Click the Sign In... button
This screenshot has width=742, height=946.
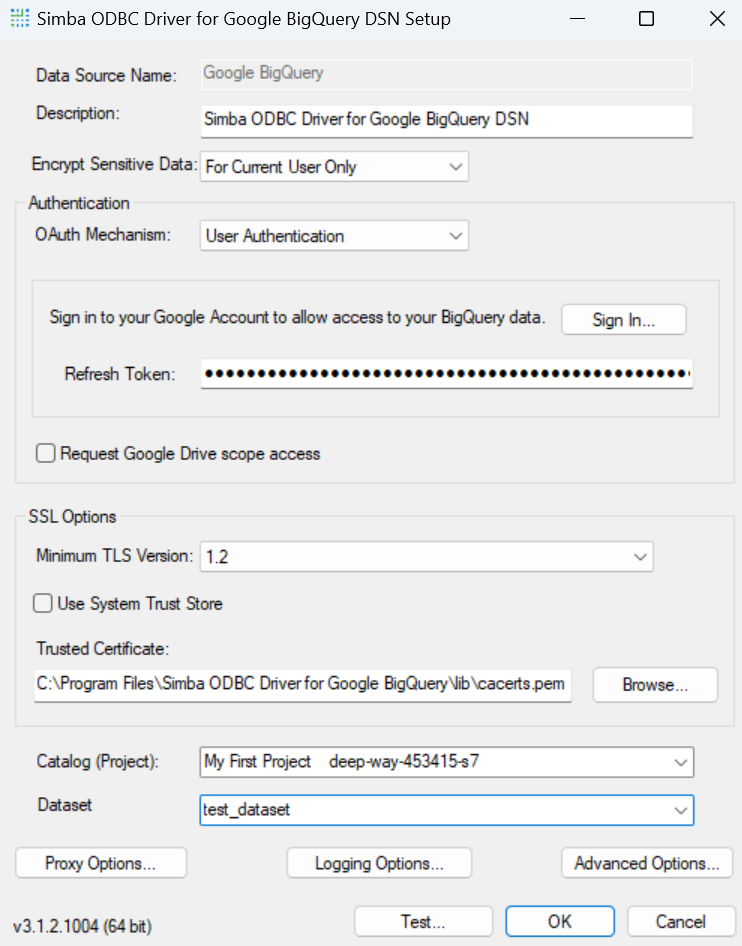[624, 319]
